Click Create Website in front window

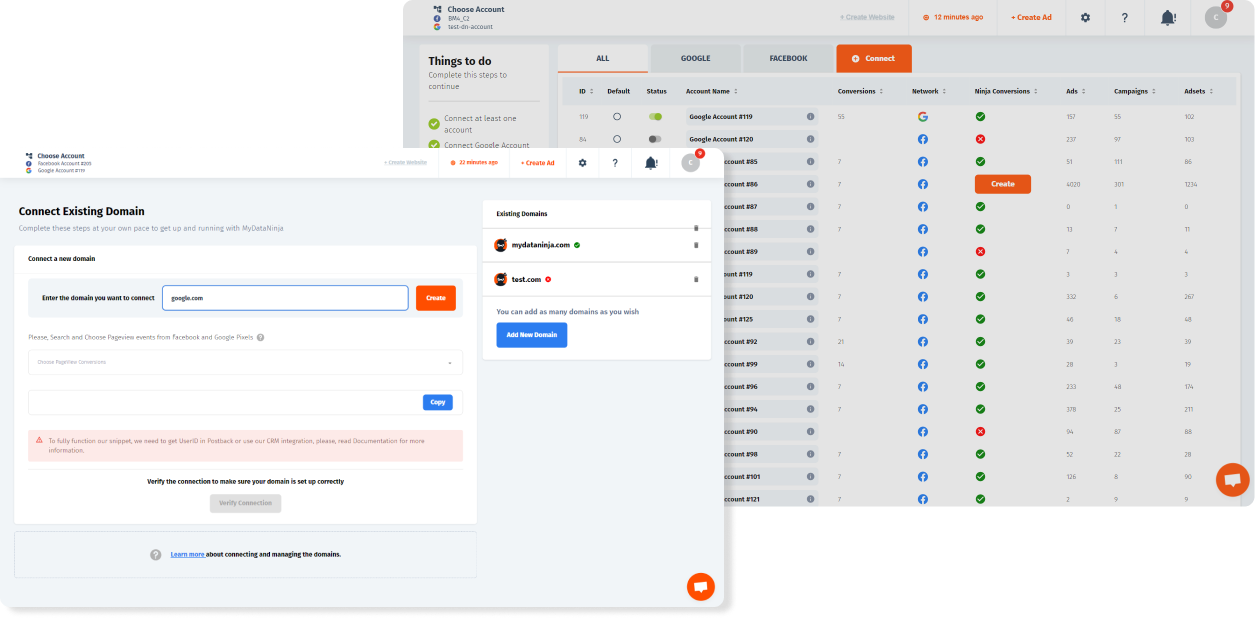point(405,162)
